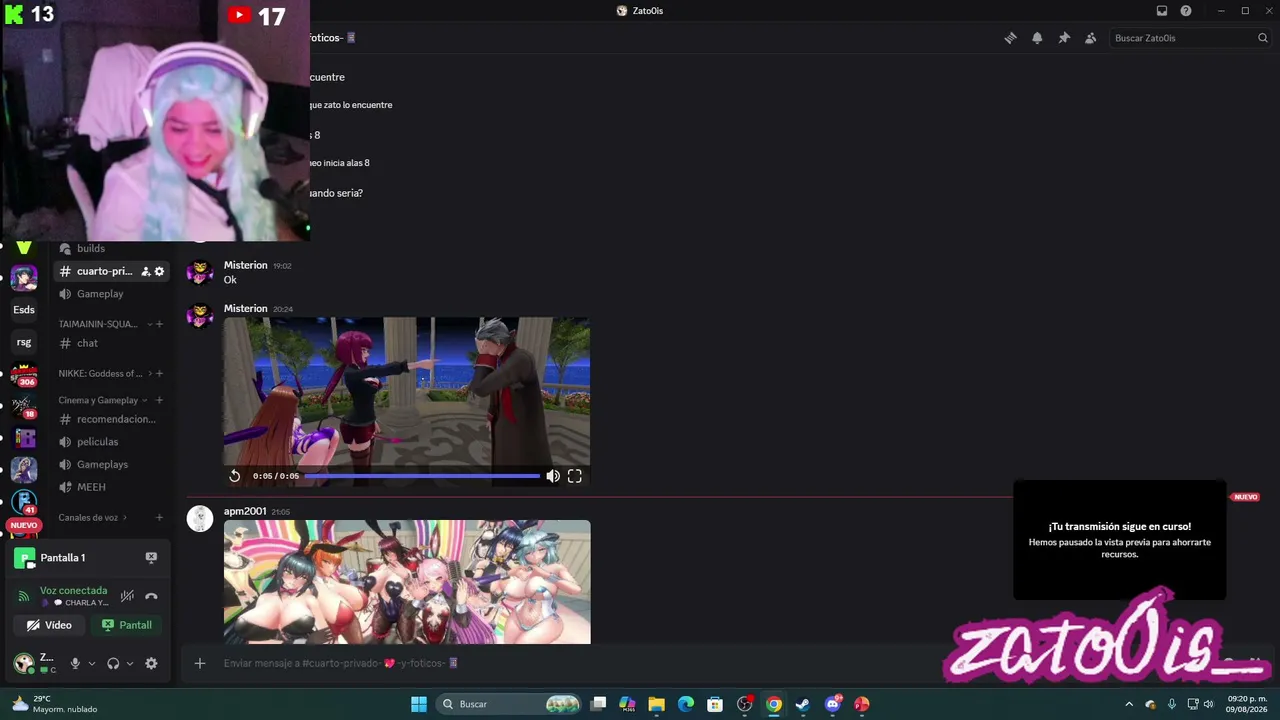Add channel to Cinema y Gameplay
The width and height of the screenshot is (1280, 720).
[159, 400]
